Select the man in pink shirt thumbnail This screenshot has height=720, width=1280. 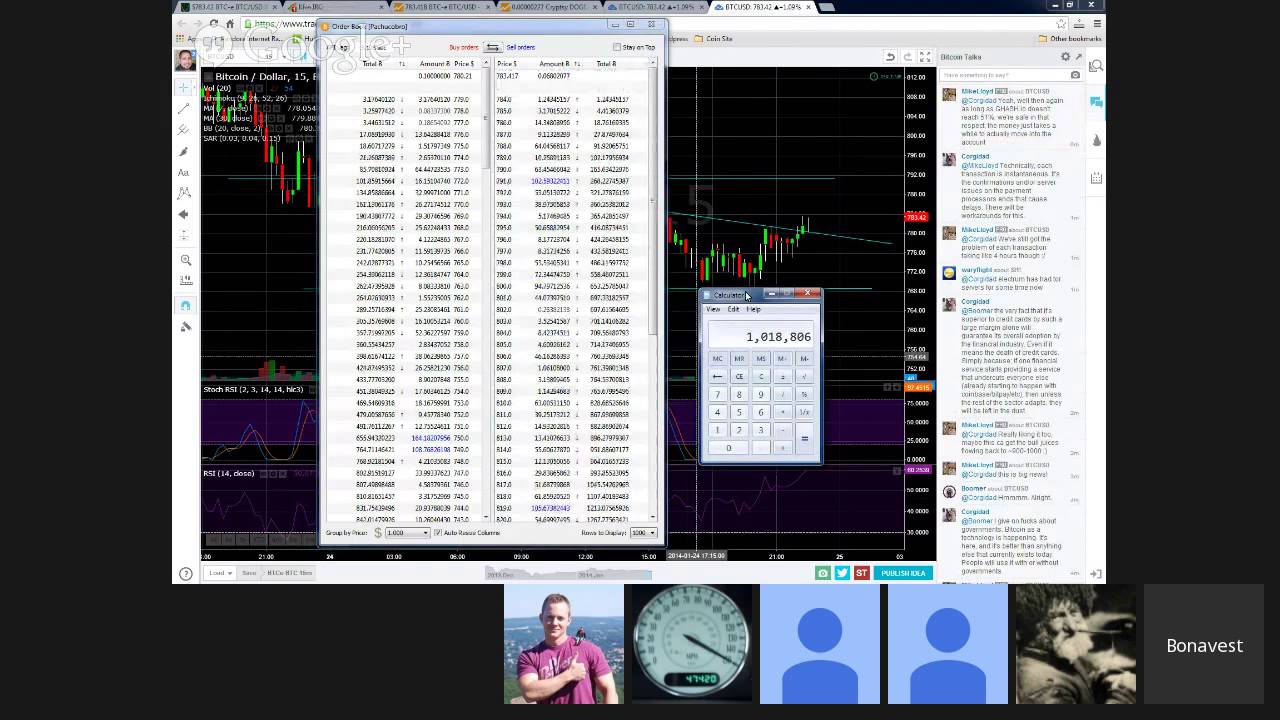(564, 645)
